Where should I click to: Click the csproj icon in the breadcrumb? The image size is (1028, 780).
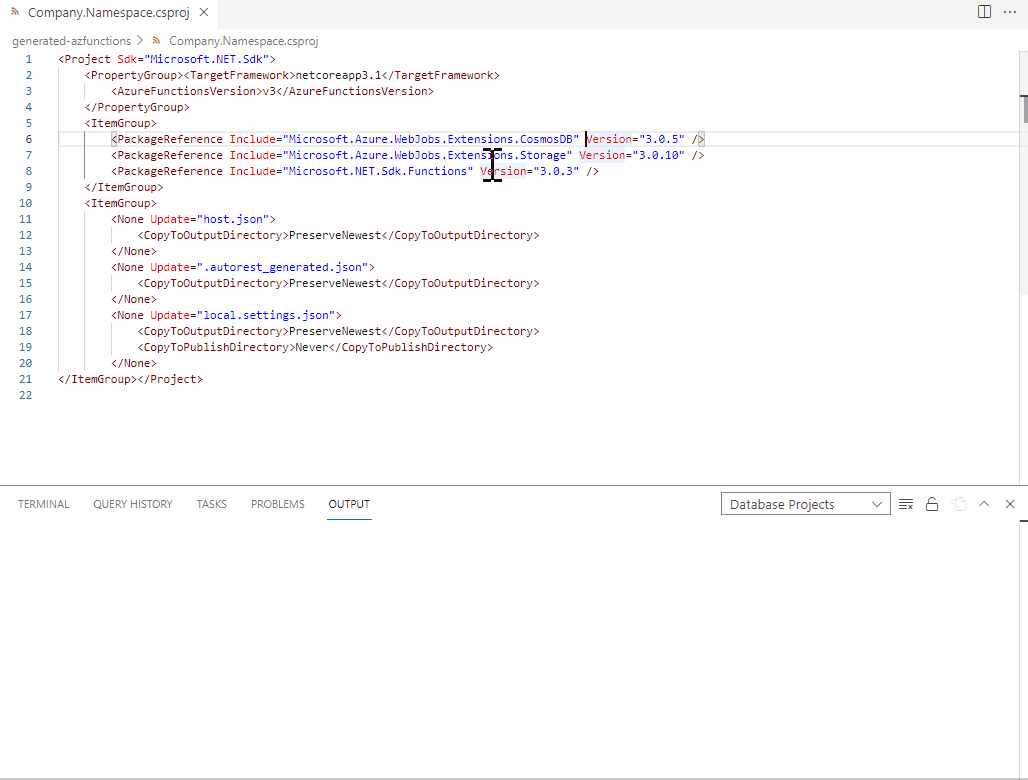click(156, 41)
